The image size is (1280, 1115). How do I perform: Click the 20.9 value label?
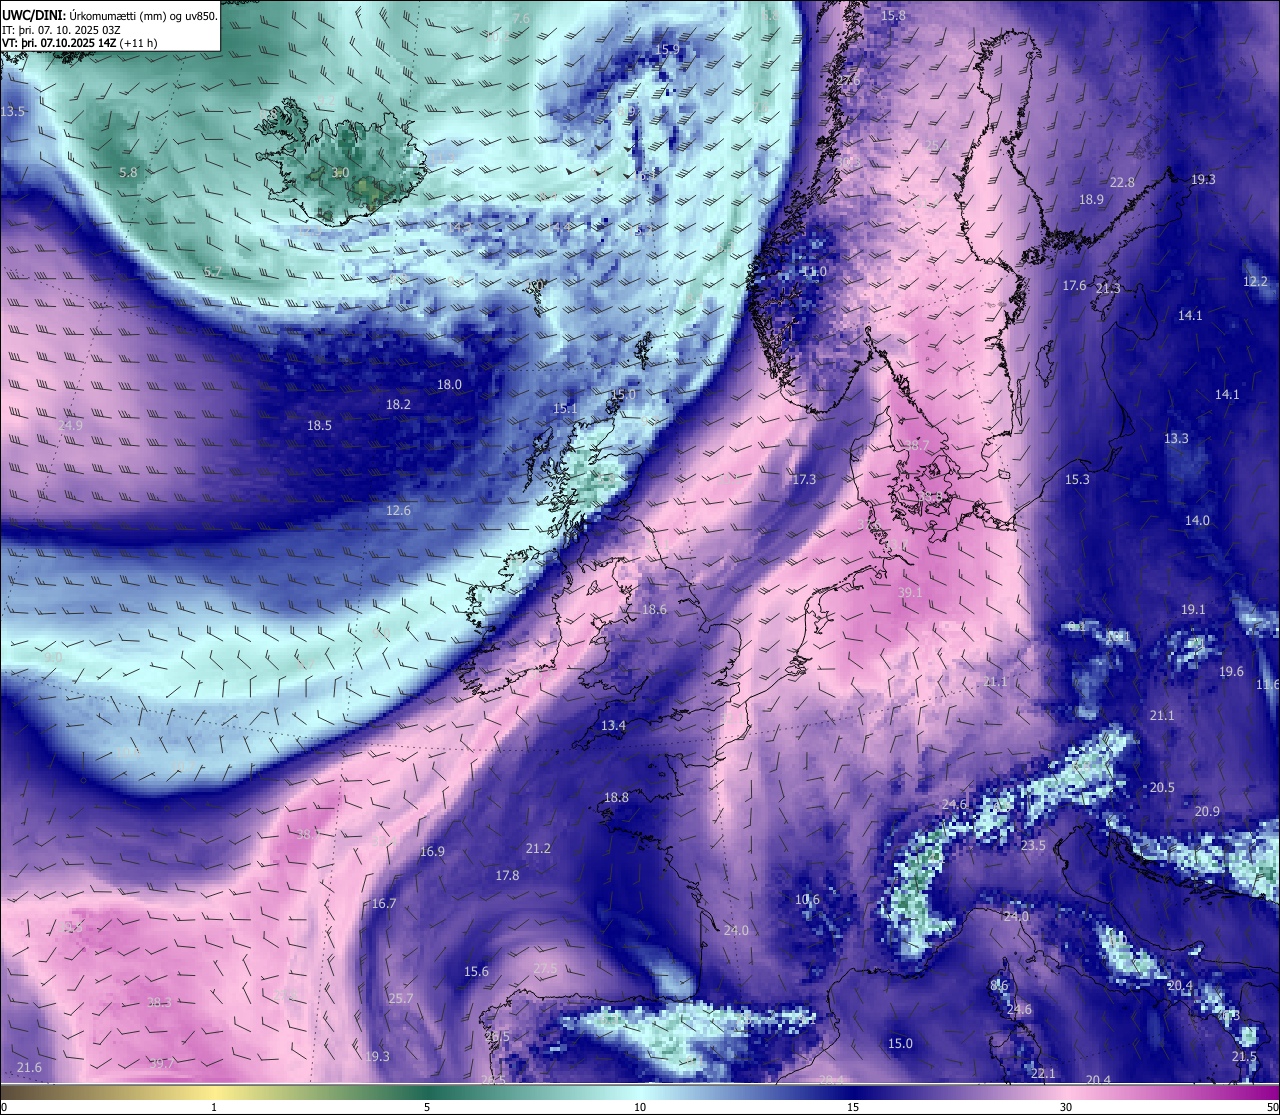click(1207, 812)
